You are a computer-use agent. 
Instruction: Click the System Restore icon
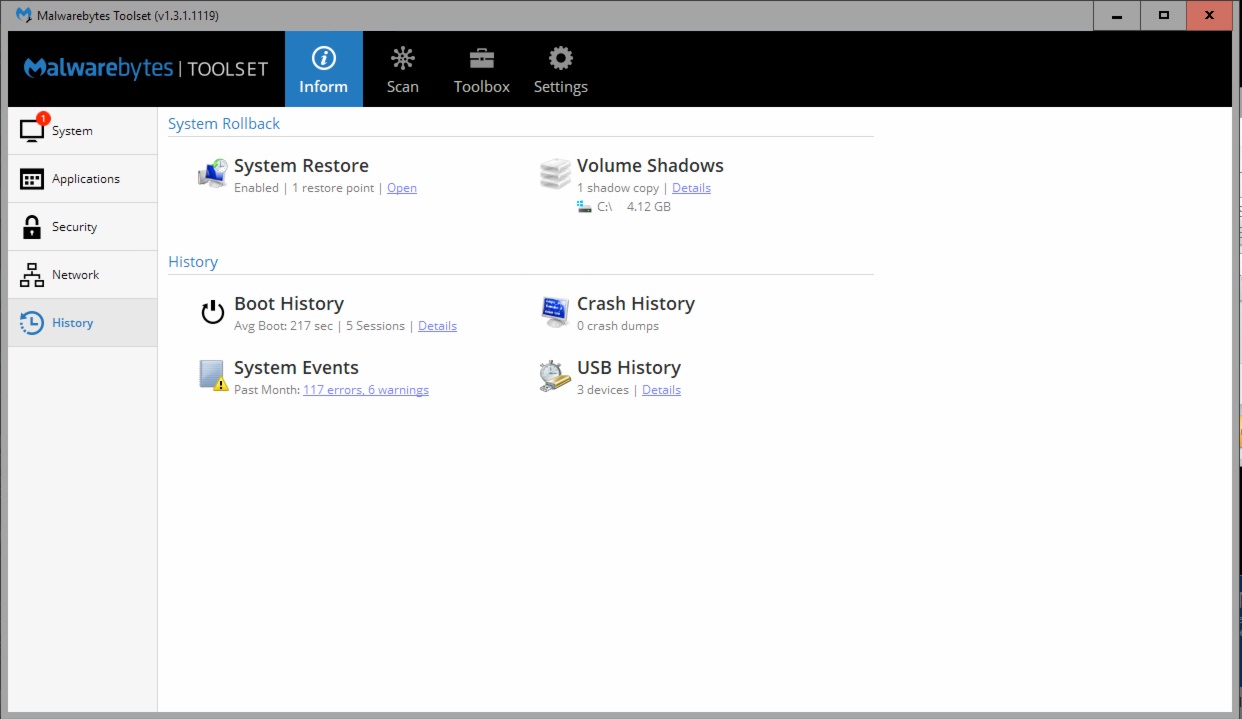pos(212,174)
